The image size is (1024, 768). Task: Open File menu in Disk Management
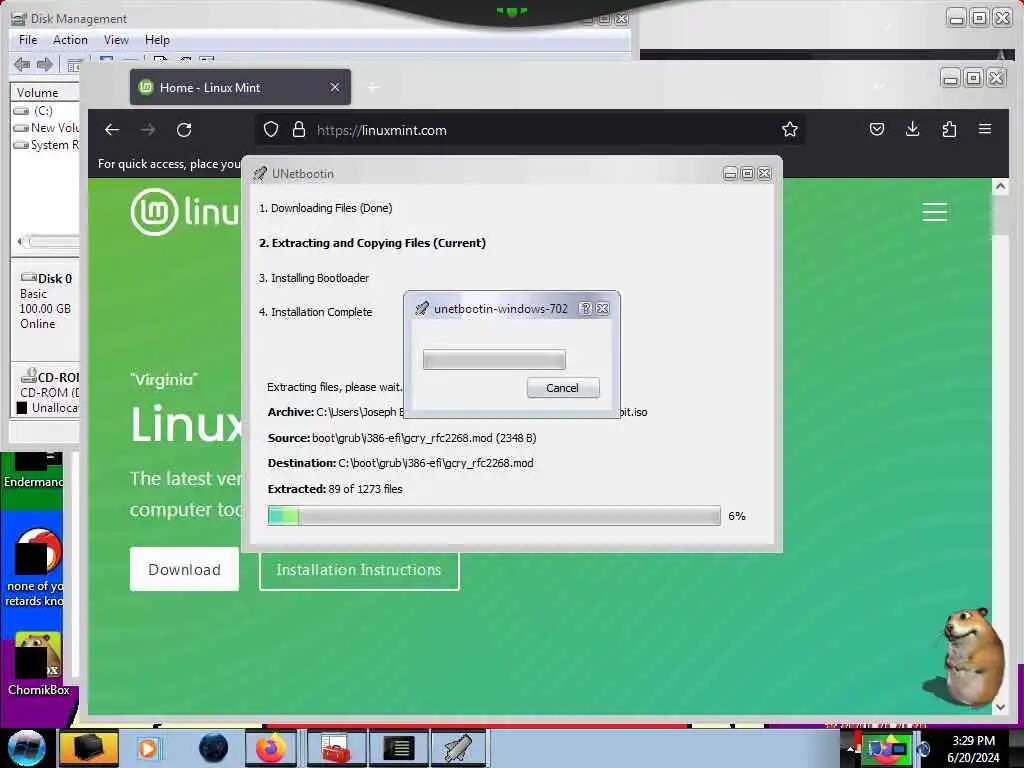pos(28,40)
